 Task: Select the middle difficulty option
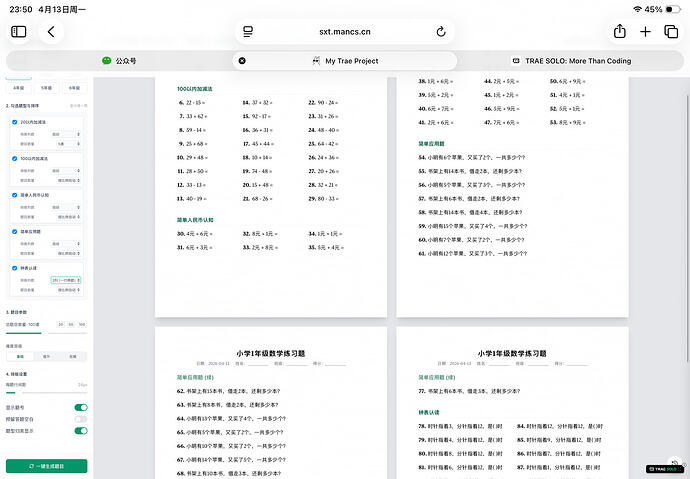tap(46, 356)
